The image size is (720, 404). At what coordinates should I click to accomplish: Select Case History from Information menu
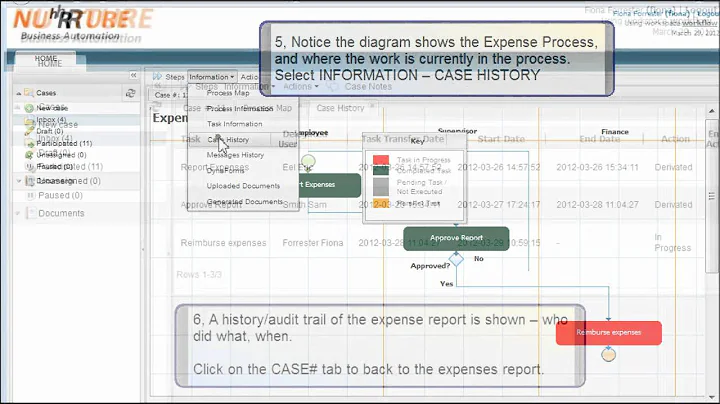(228, 140)
